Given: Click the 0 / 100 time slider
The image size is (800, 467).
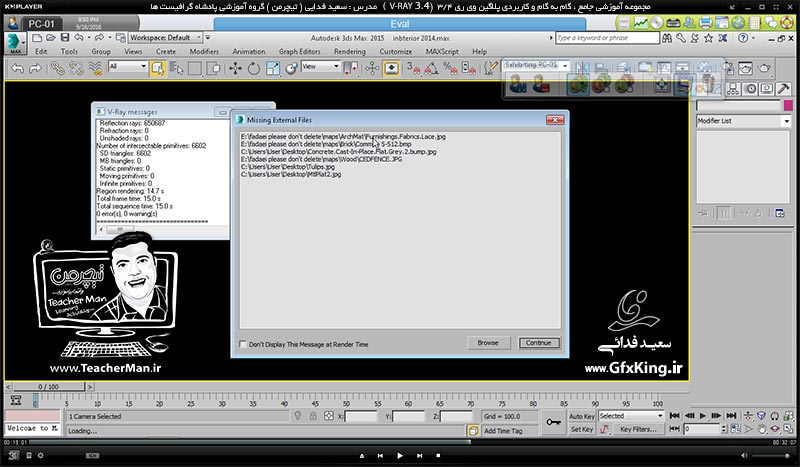Looking at the screenshot, I should (48, 387).
